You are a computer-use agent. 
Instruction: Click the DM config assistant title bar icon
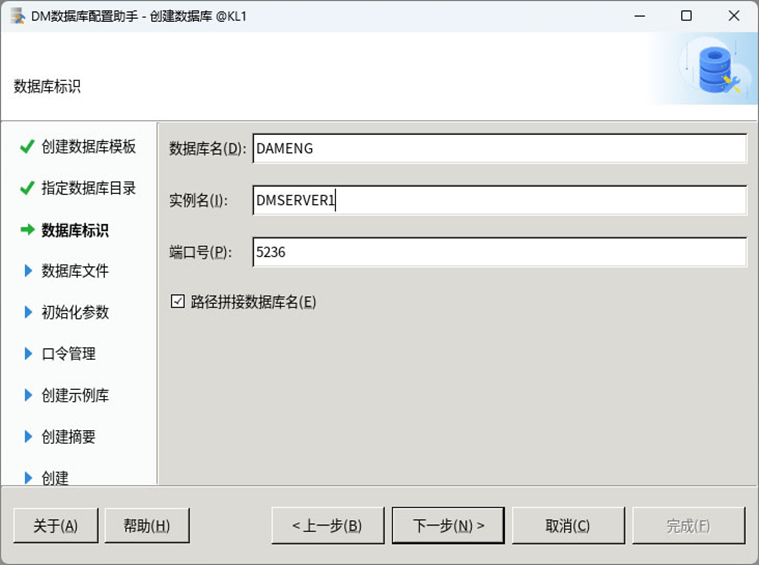(x=18, y=16)
